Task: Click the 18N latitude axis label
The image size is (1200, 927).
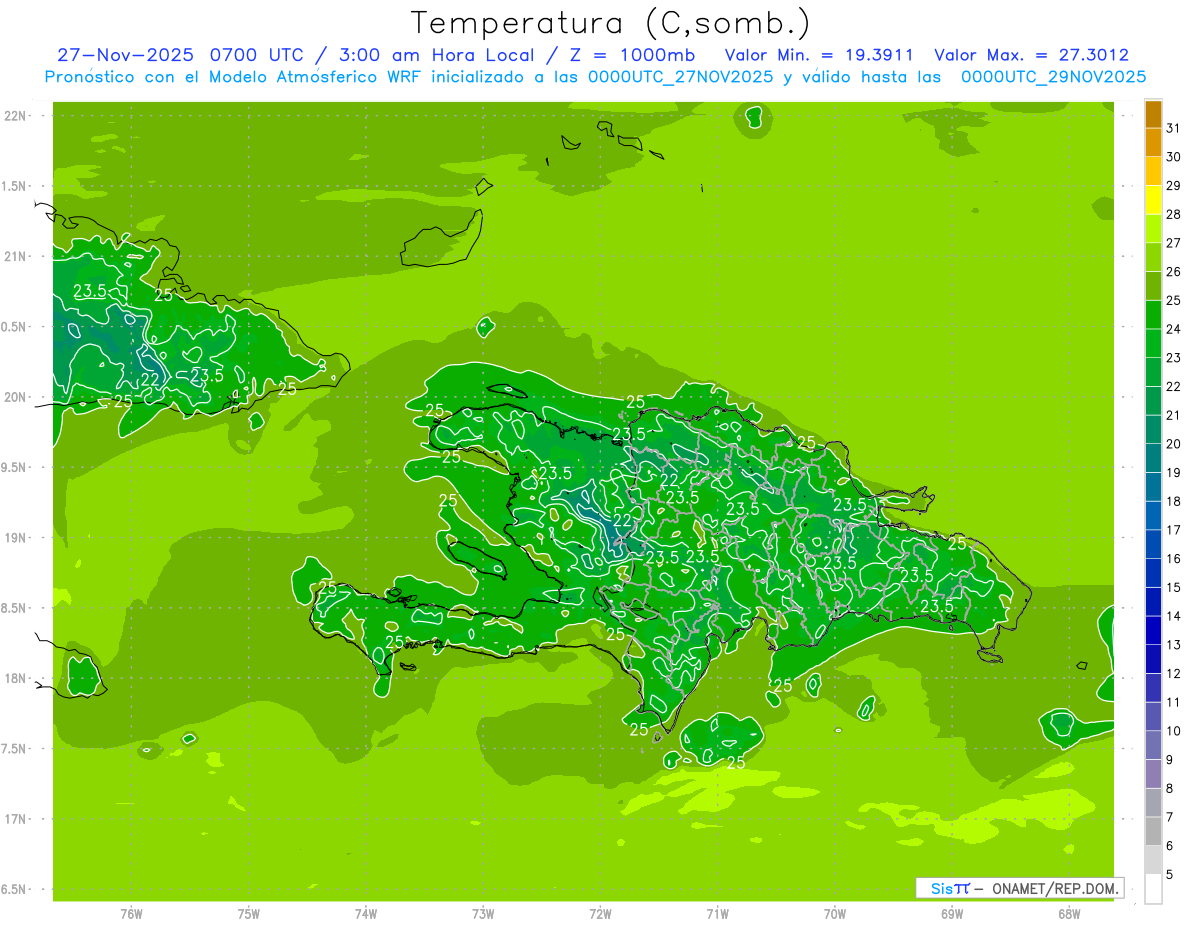Action: click(x=15, y=678)
